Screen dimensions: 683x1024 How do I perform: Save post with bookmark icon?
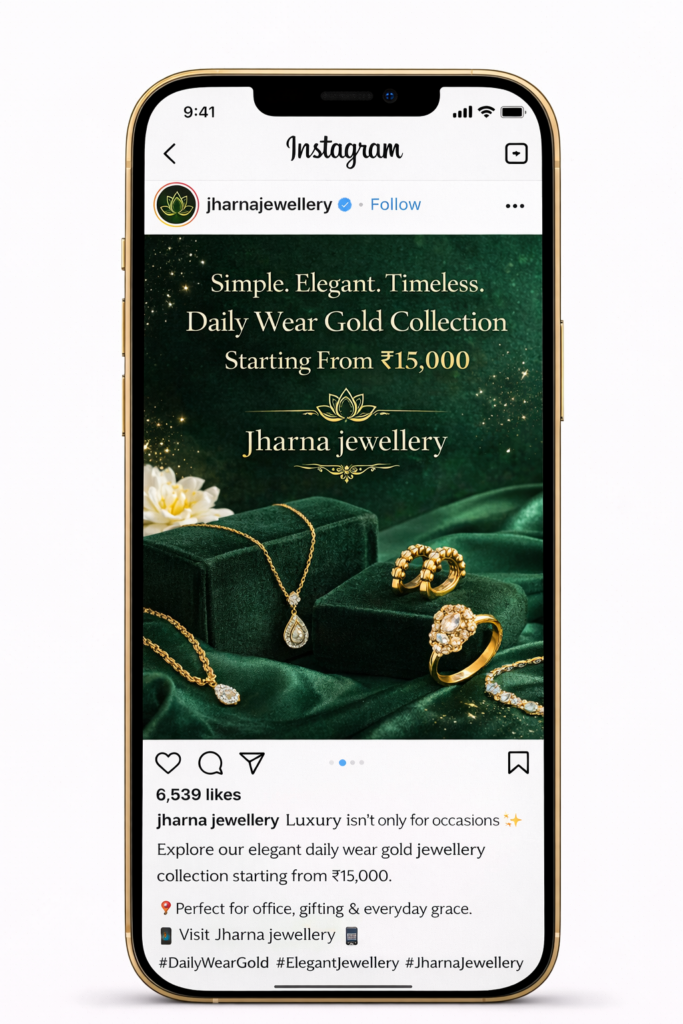click(518, 762)
